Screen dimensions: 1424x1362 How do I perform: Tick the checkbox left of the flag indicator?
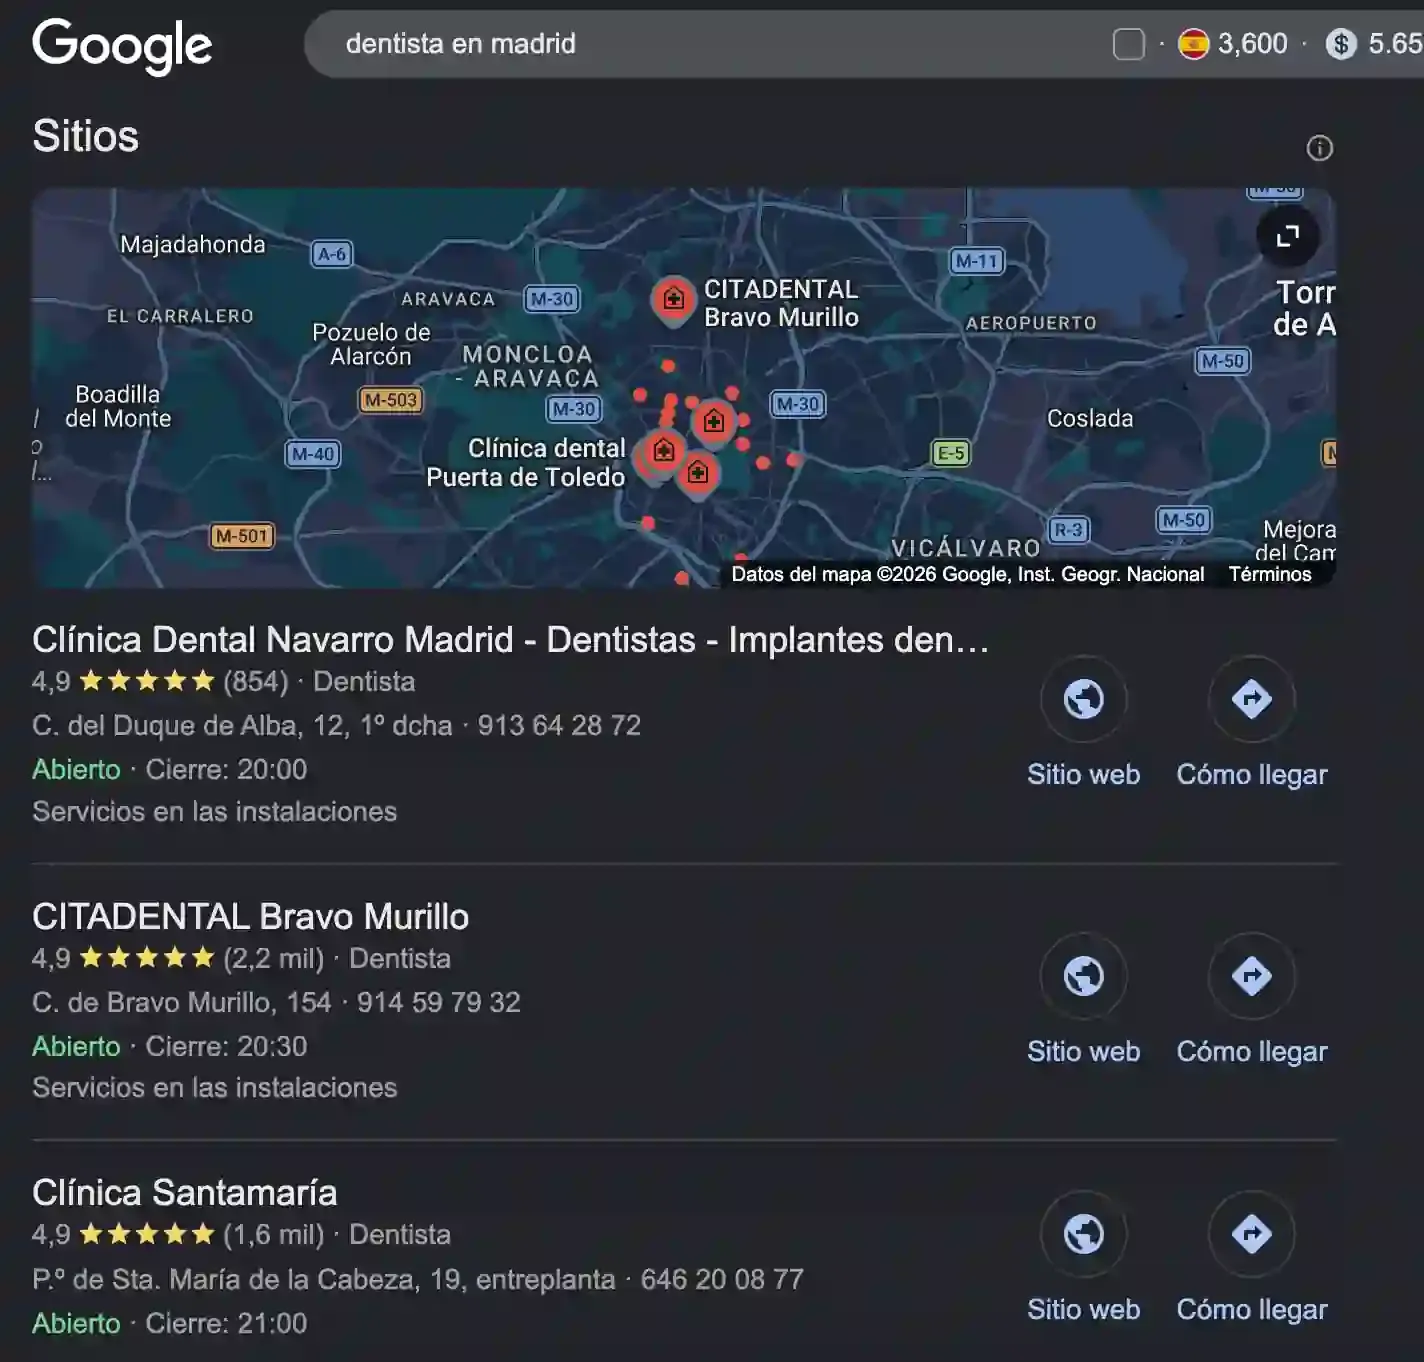pyautogui.click(x=1129, y=43)
